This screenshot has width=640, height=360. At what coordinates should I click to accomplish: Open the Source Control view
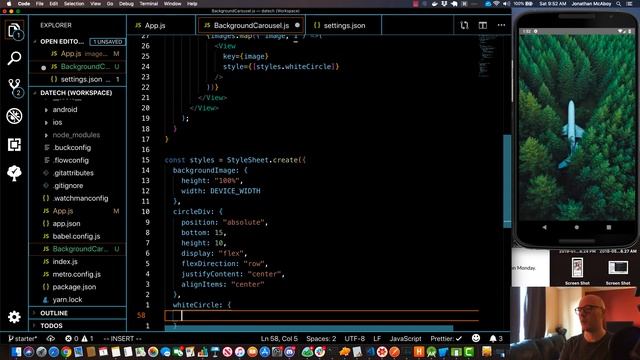tap(14, 87)
